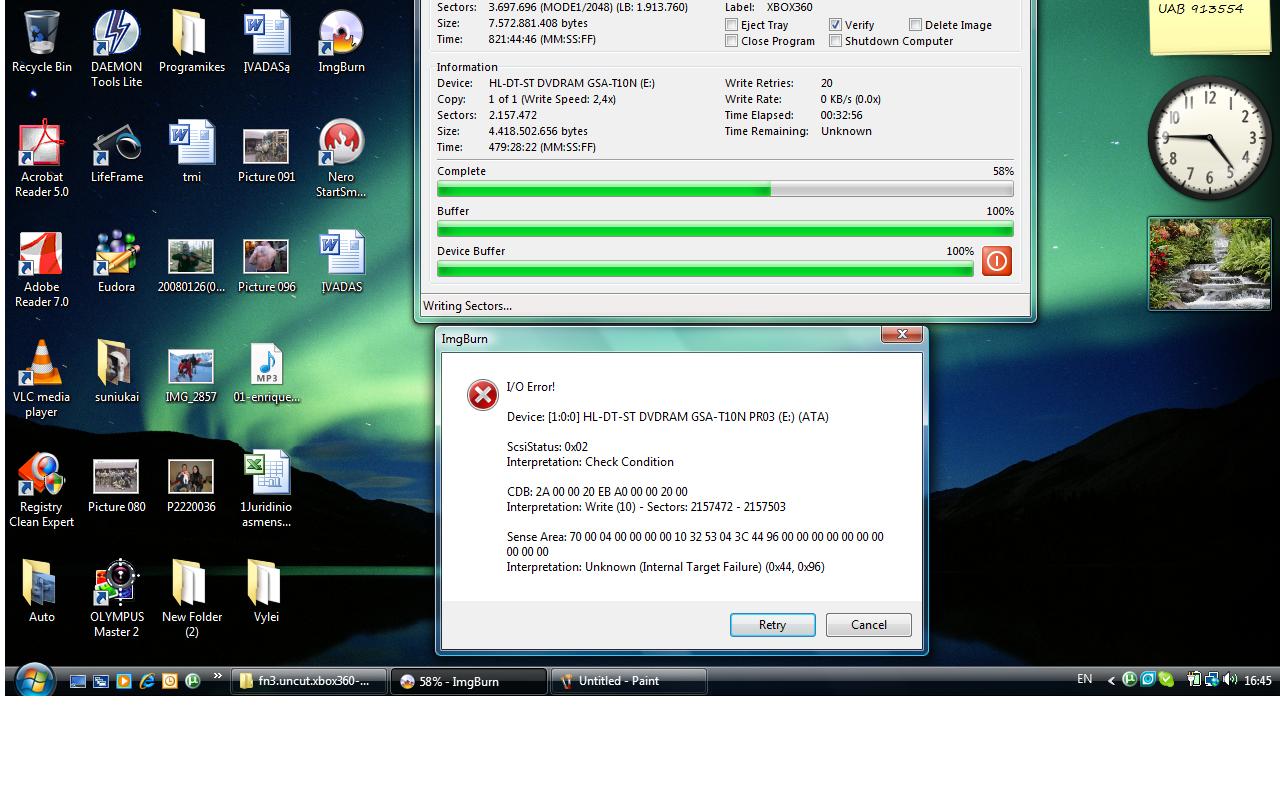
Task: Switch to Untitled - Paint taskbar button
Action: point(629,681)
